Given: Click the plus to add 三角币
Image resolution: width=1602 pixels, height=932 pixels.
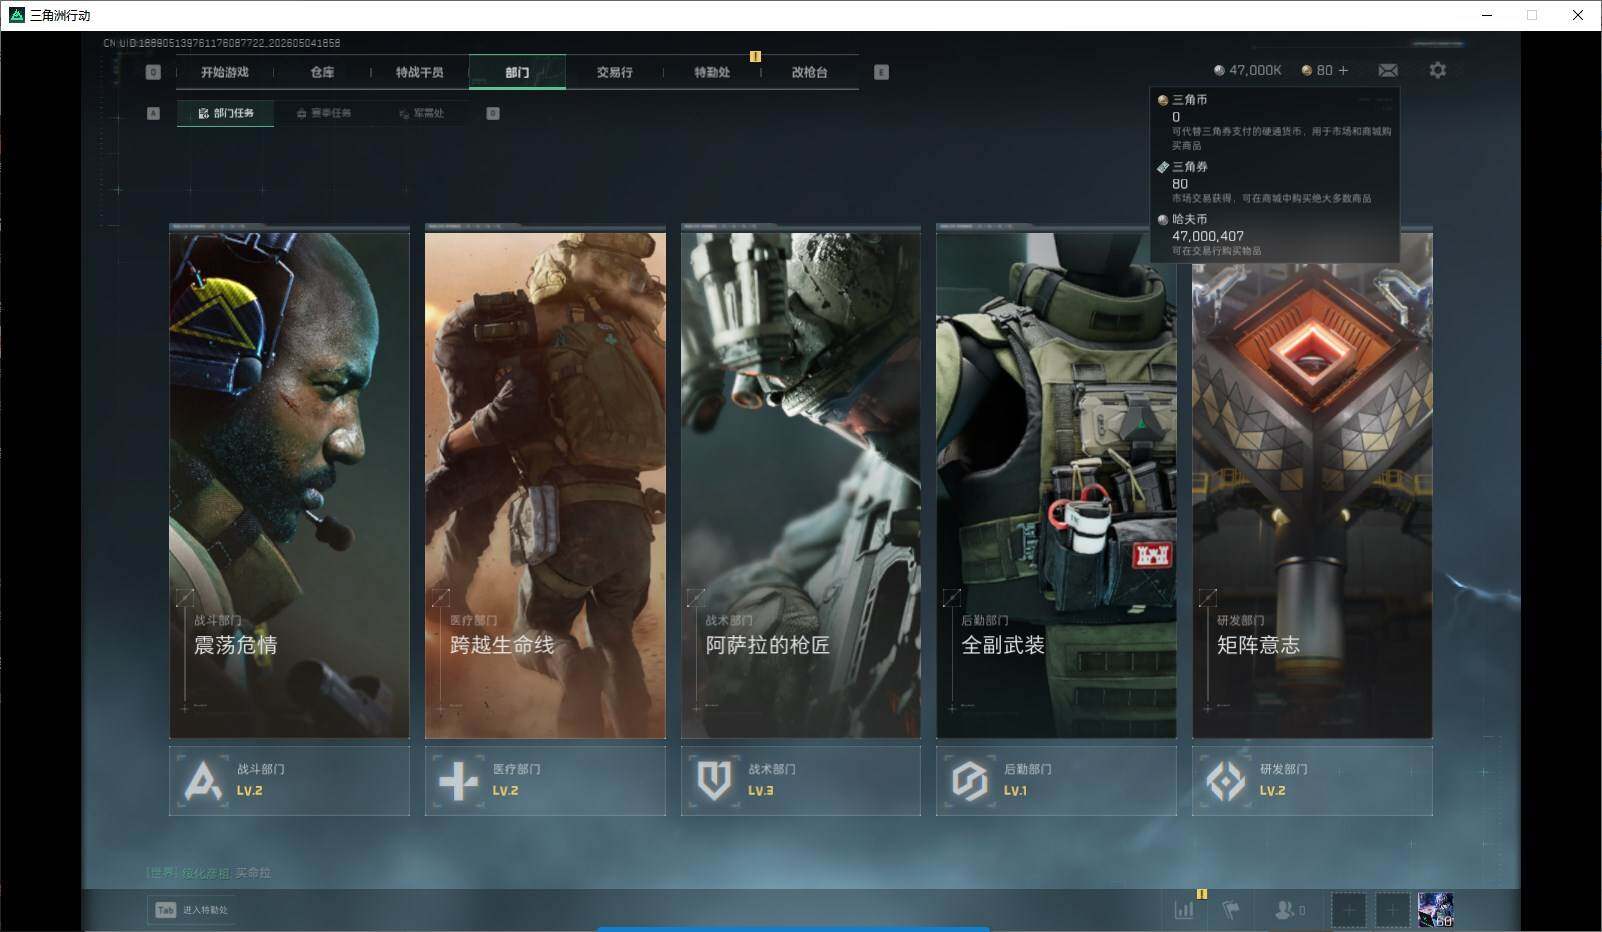Looking at the screenshot, I should click(x=1343, y=70).
